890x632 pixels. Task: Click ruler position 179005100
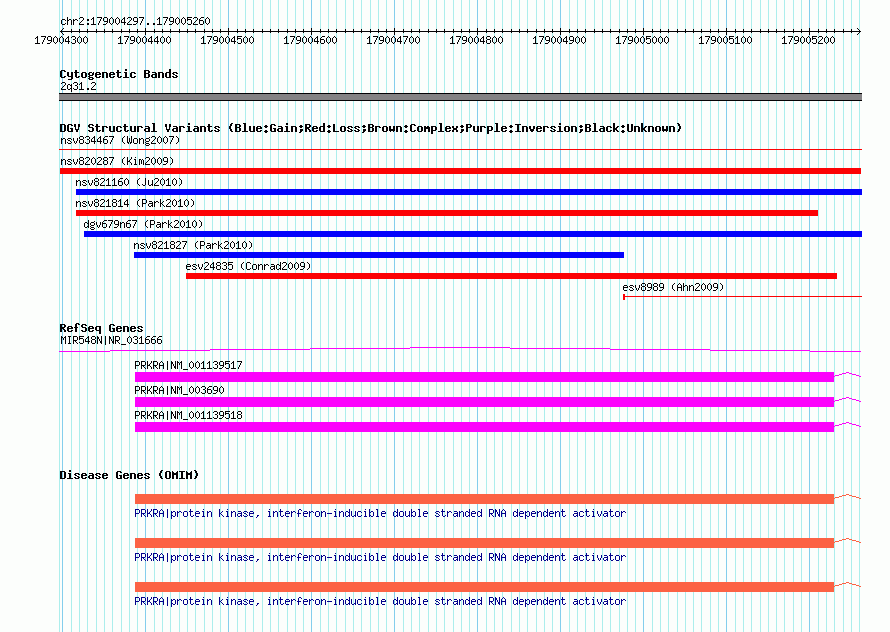coord(725,40)
